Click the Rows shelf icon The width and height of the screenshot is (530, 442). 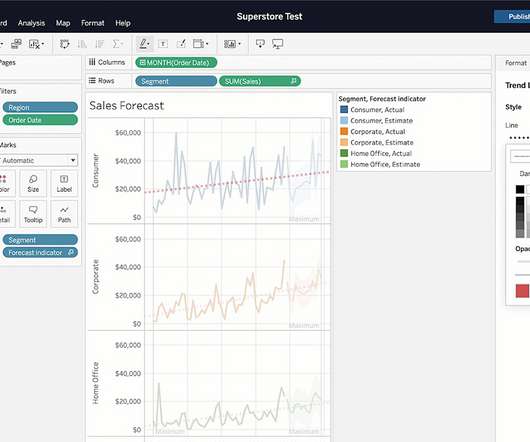92,80
